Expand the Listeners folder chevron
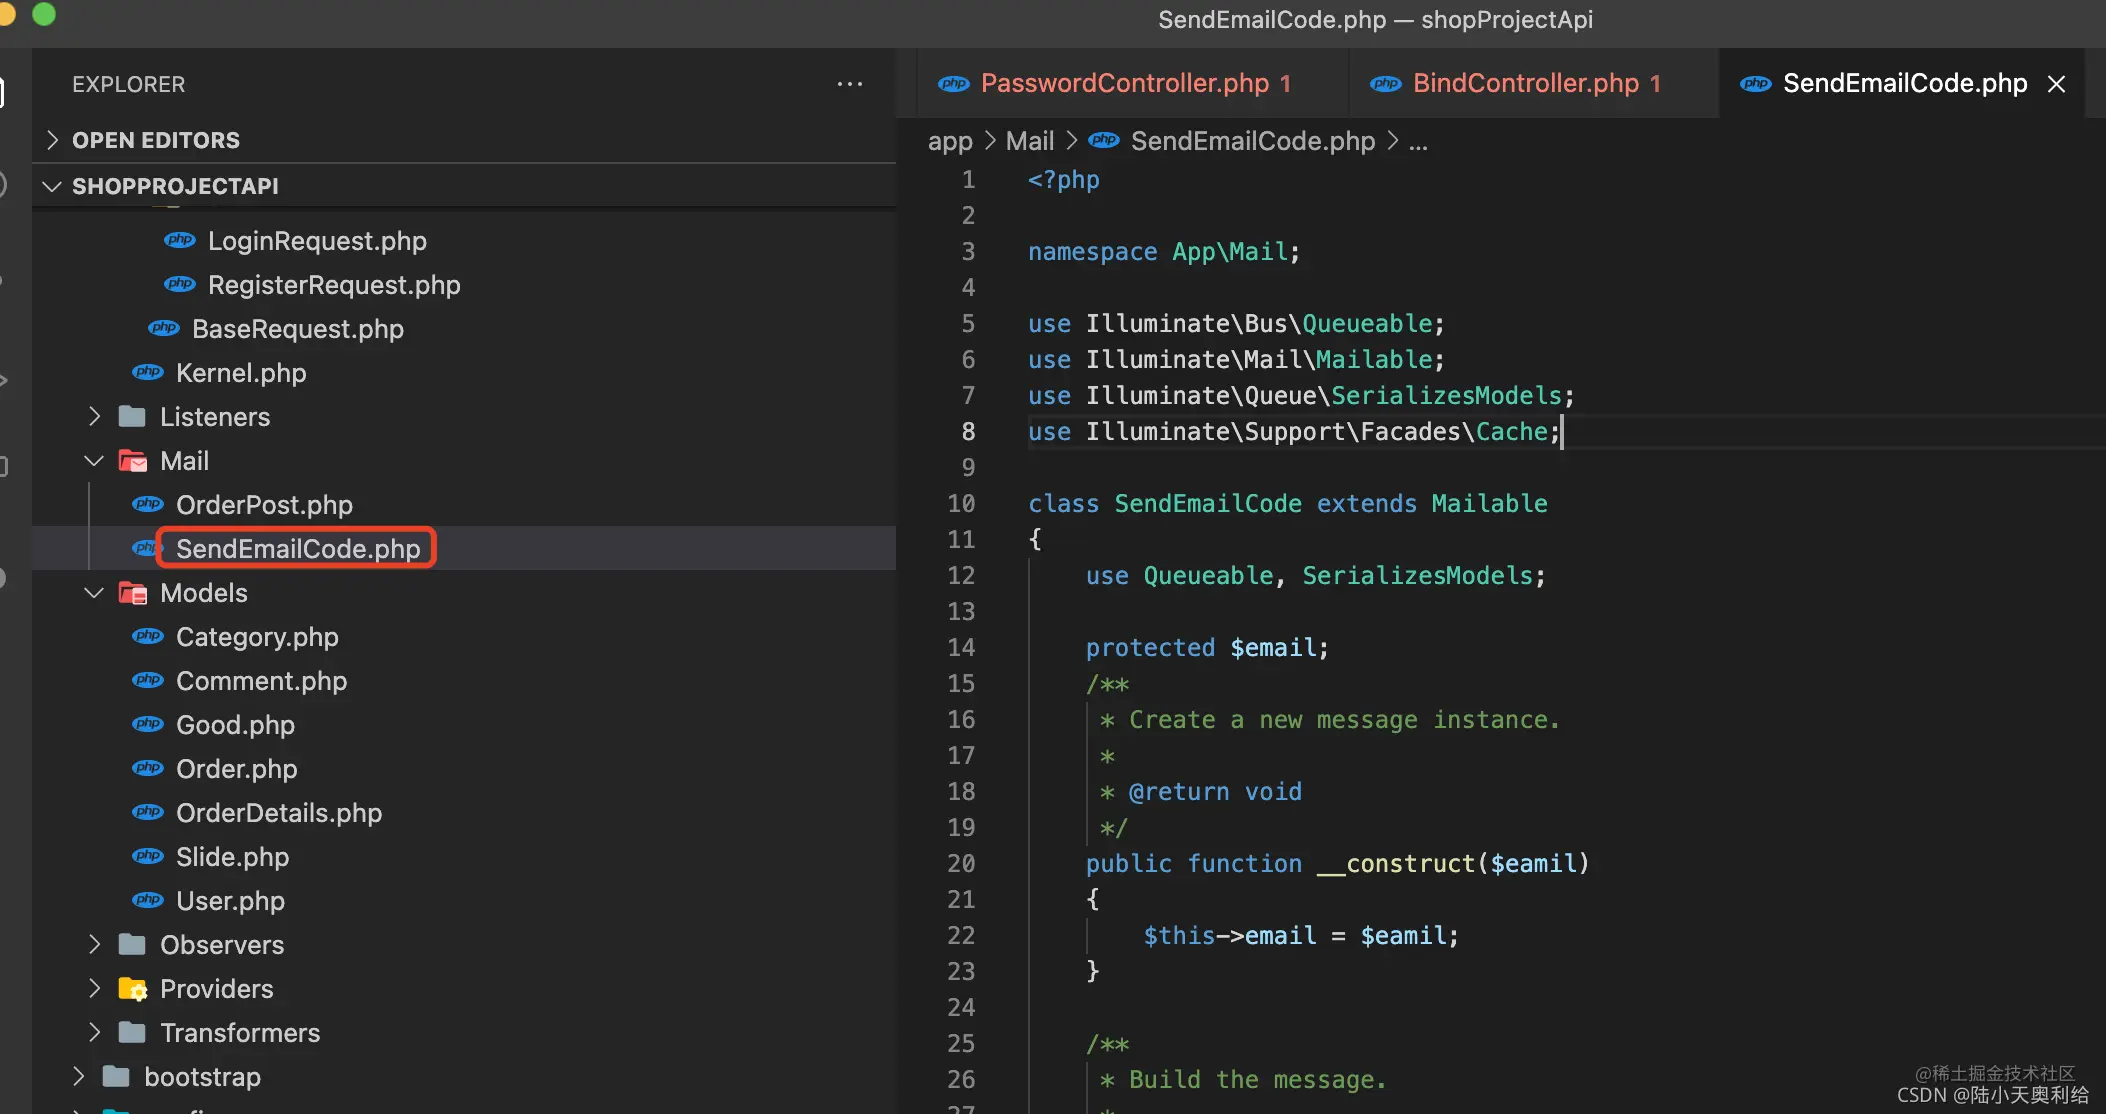 (x=94, y=417)
